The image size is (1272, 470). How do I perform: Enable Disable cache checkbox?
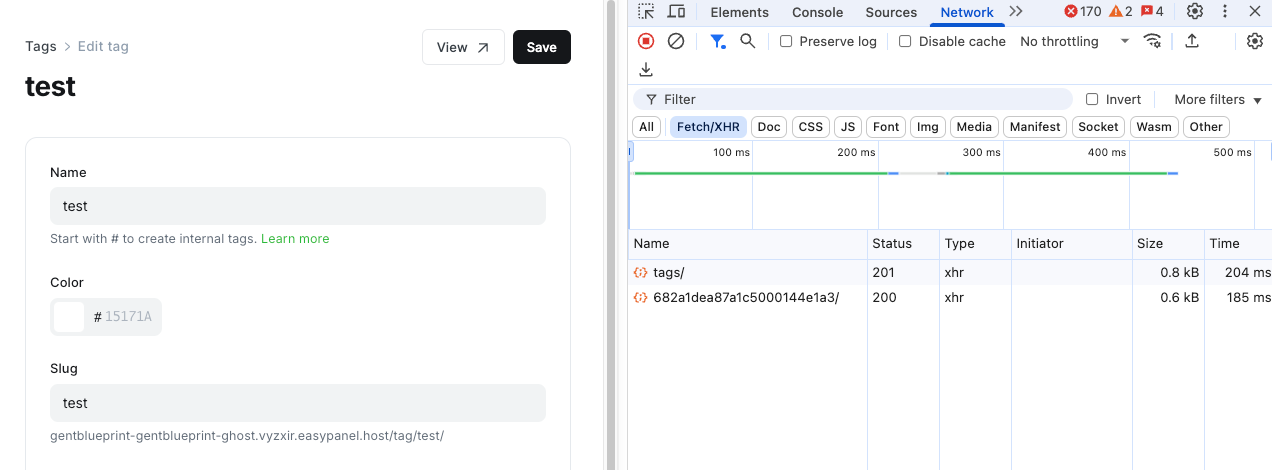[x=905, y=41]
